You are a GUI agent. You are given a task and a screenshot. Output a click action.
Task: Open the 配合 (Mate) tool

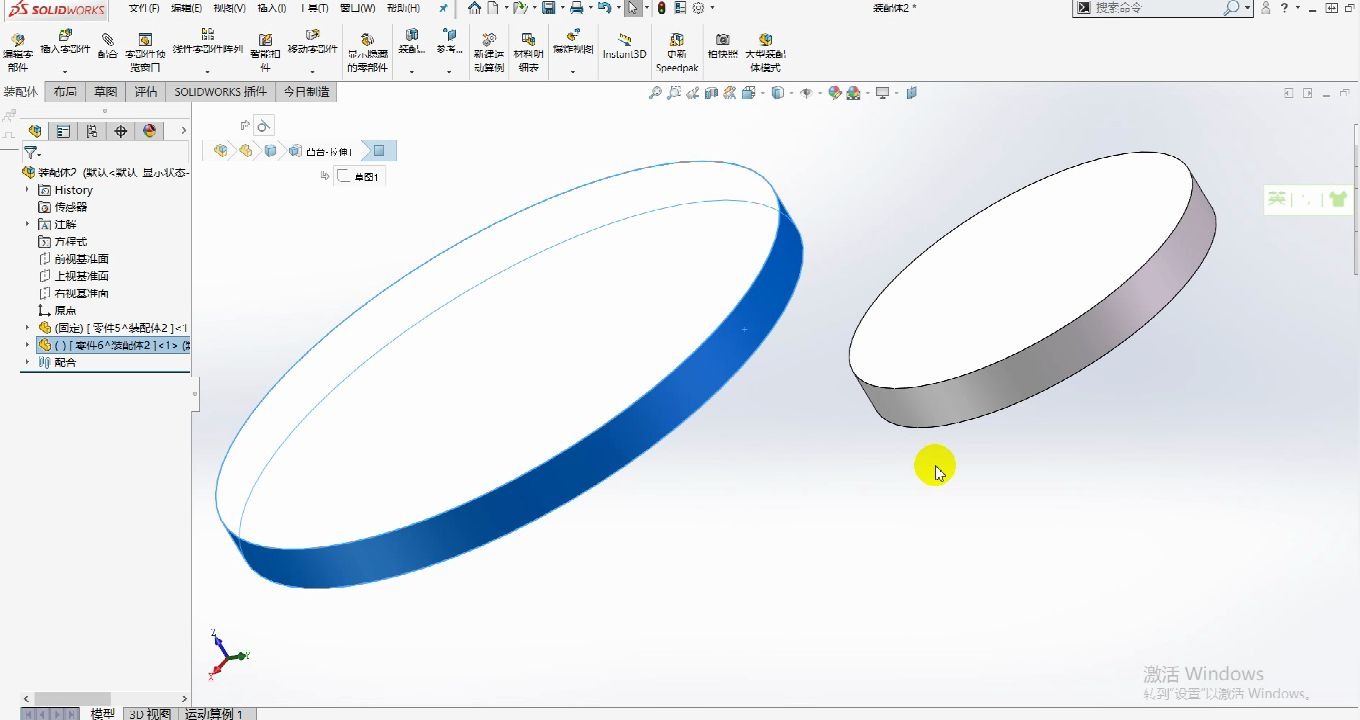(105, 45)
